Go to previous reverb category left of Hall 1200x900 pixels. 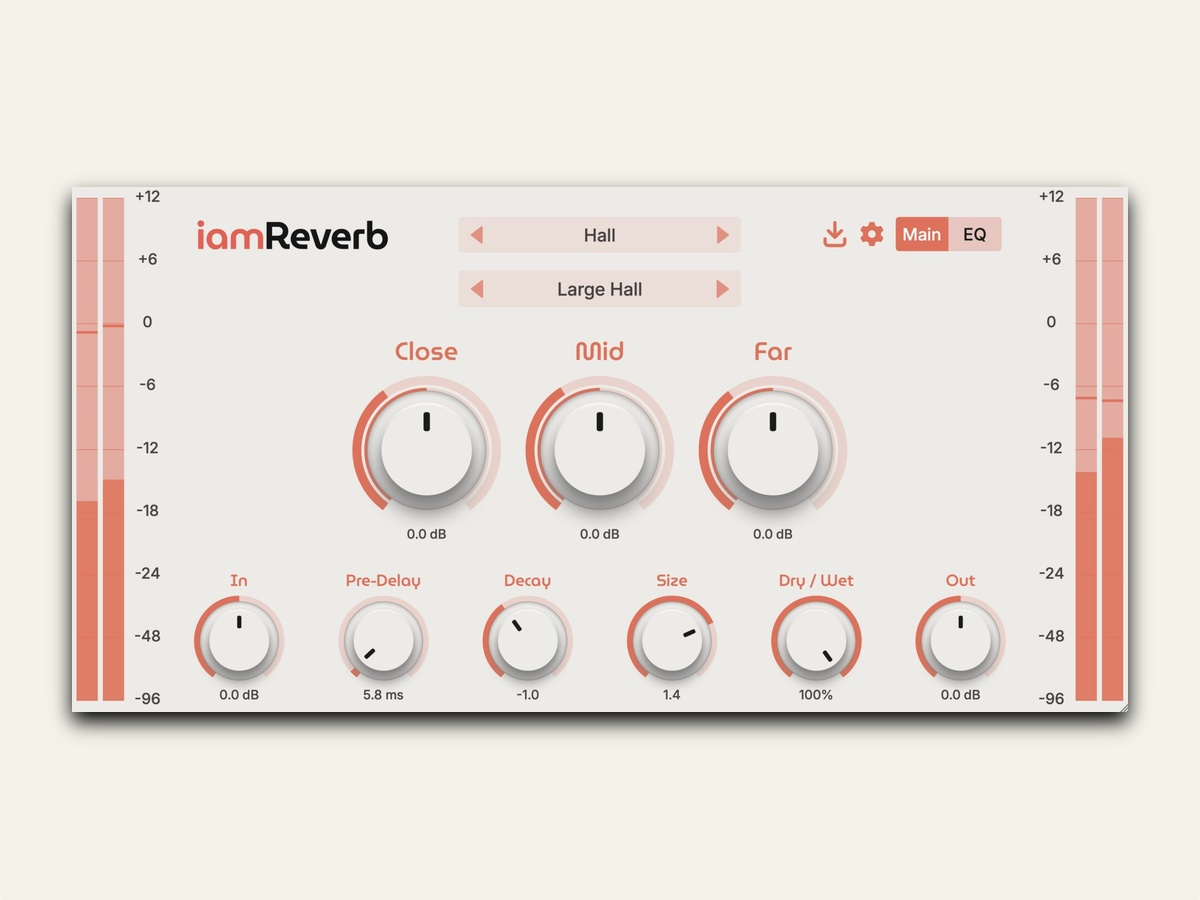tap(477, 235)
